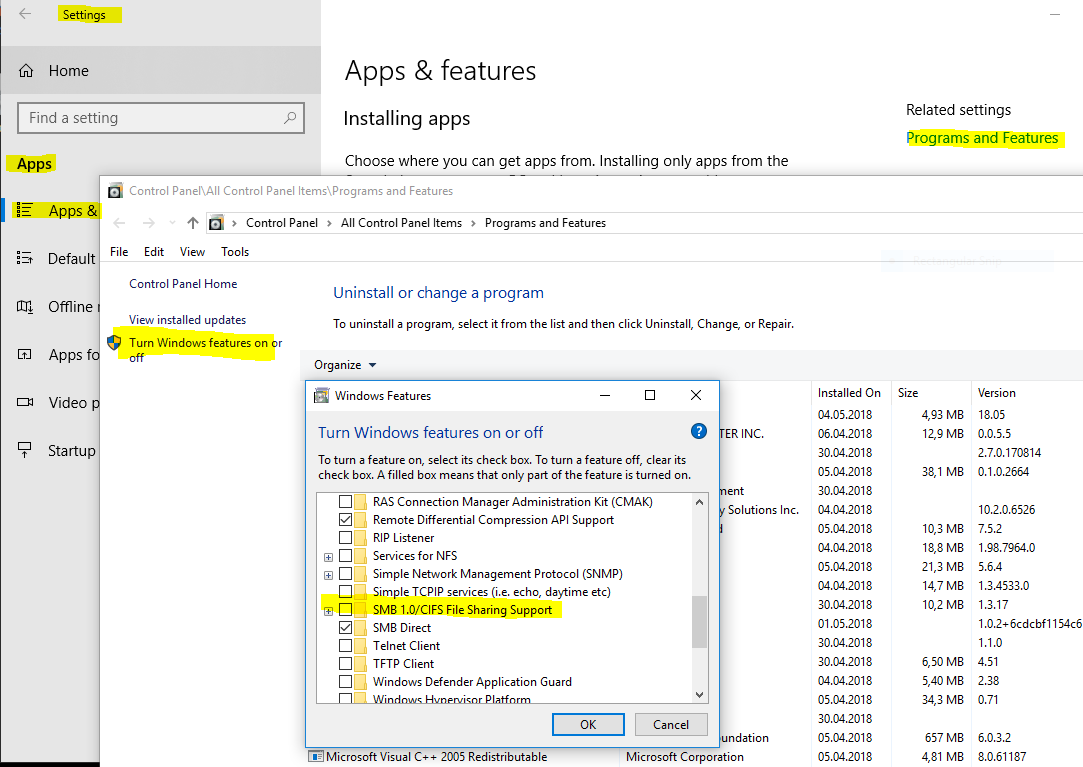The width and height of the screenshot is (1083, 767).
Task: Select Apps for websites sidebar icon
Action: click(24, 354)
